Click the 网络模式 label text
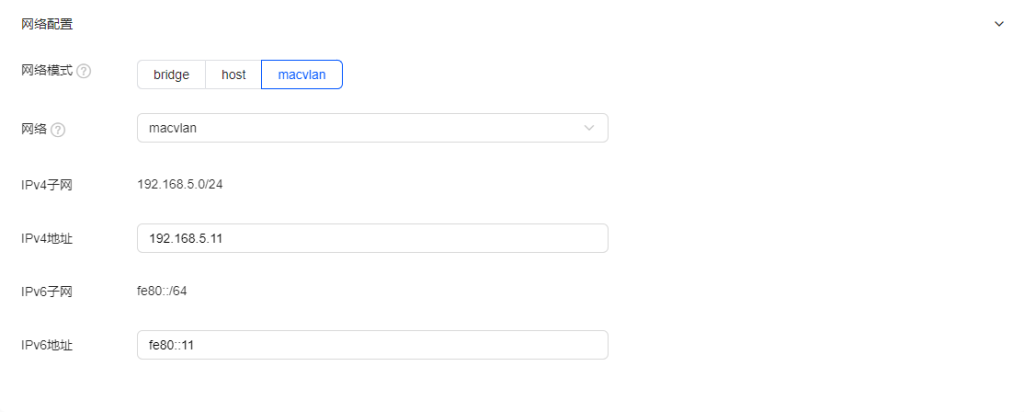 tap(47, 72)
